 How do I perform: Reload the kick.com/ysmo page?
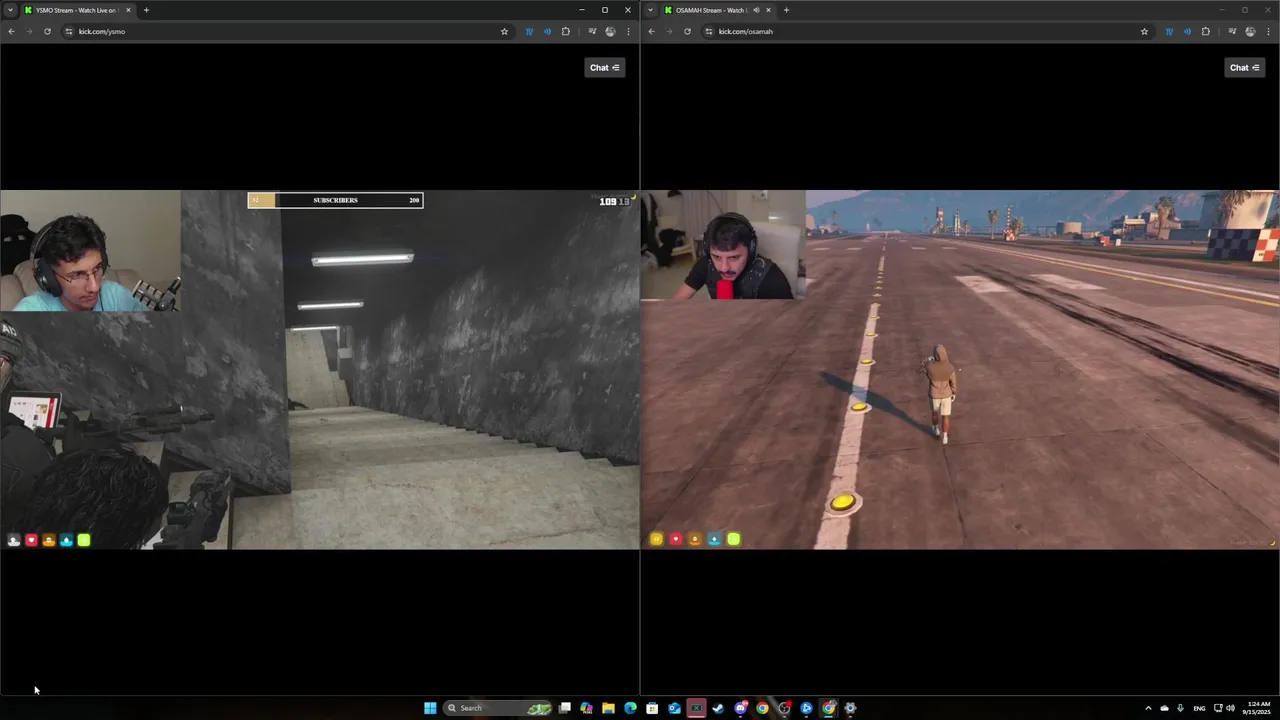point(47,31)
